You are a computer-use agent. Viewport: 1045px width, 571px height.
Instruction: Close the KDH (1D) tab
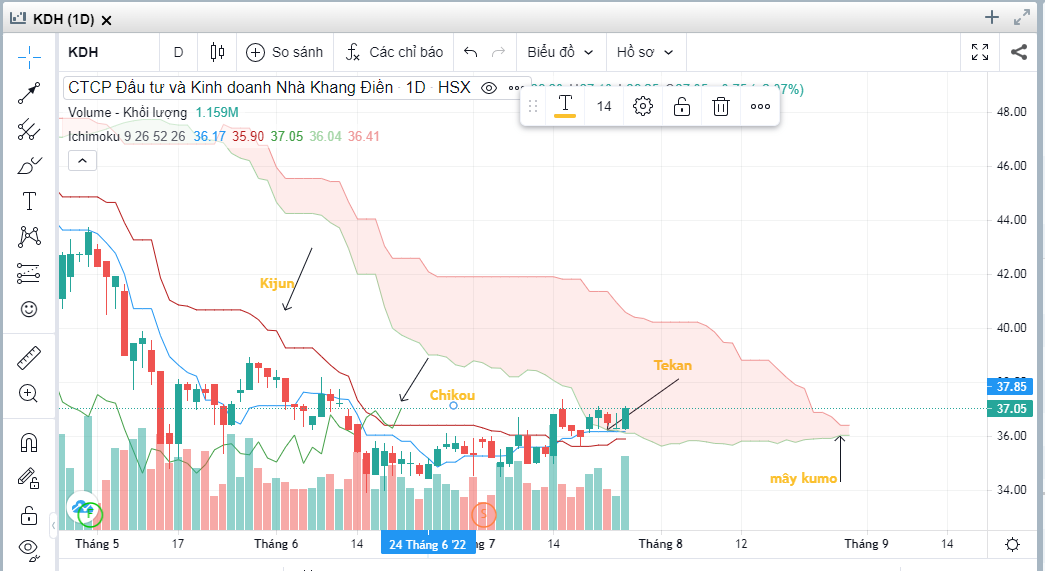point(106,20)
